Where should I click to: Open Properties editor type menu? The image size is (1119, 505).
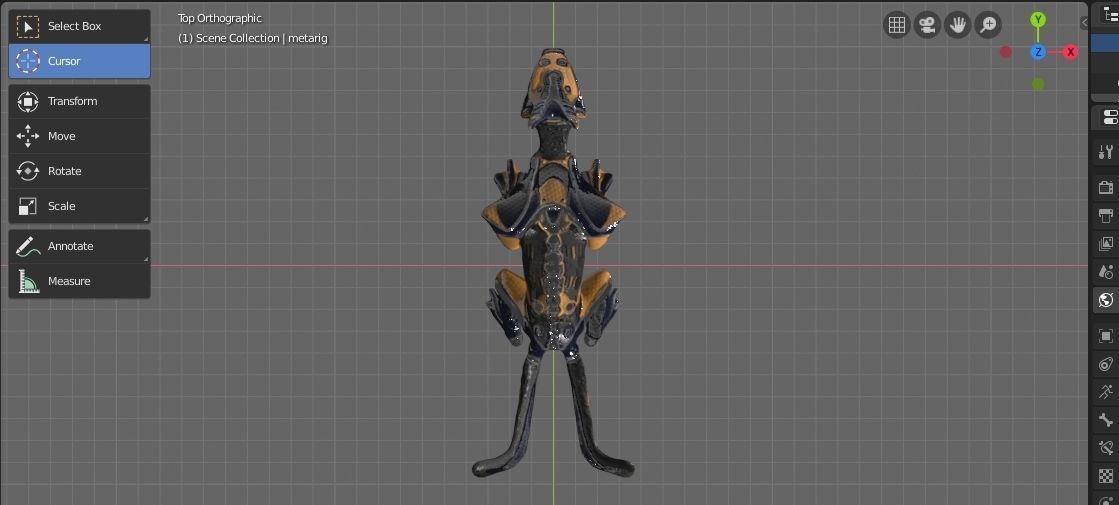[x=1110, y=118]
